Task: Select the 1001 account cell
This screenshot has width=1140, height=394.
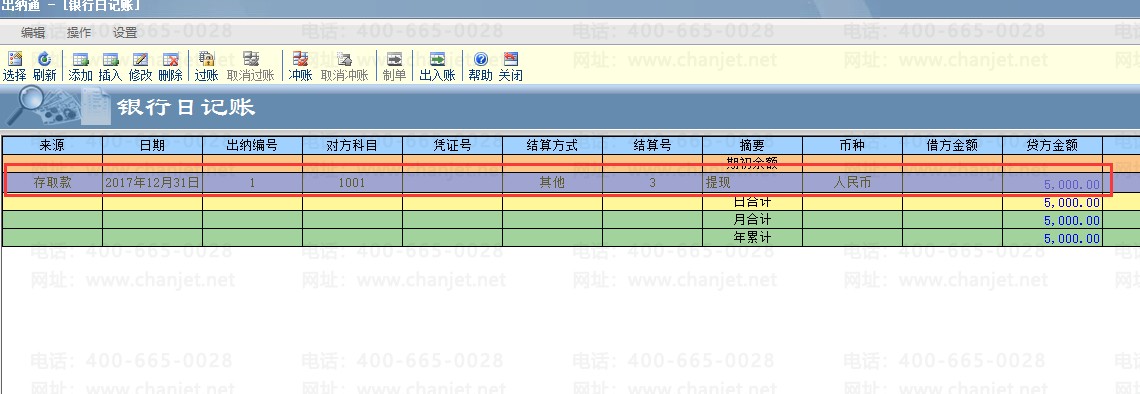Action: click(x=352, y=182)
